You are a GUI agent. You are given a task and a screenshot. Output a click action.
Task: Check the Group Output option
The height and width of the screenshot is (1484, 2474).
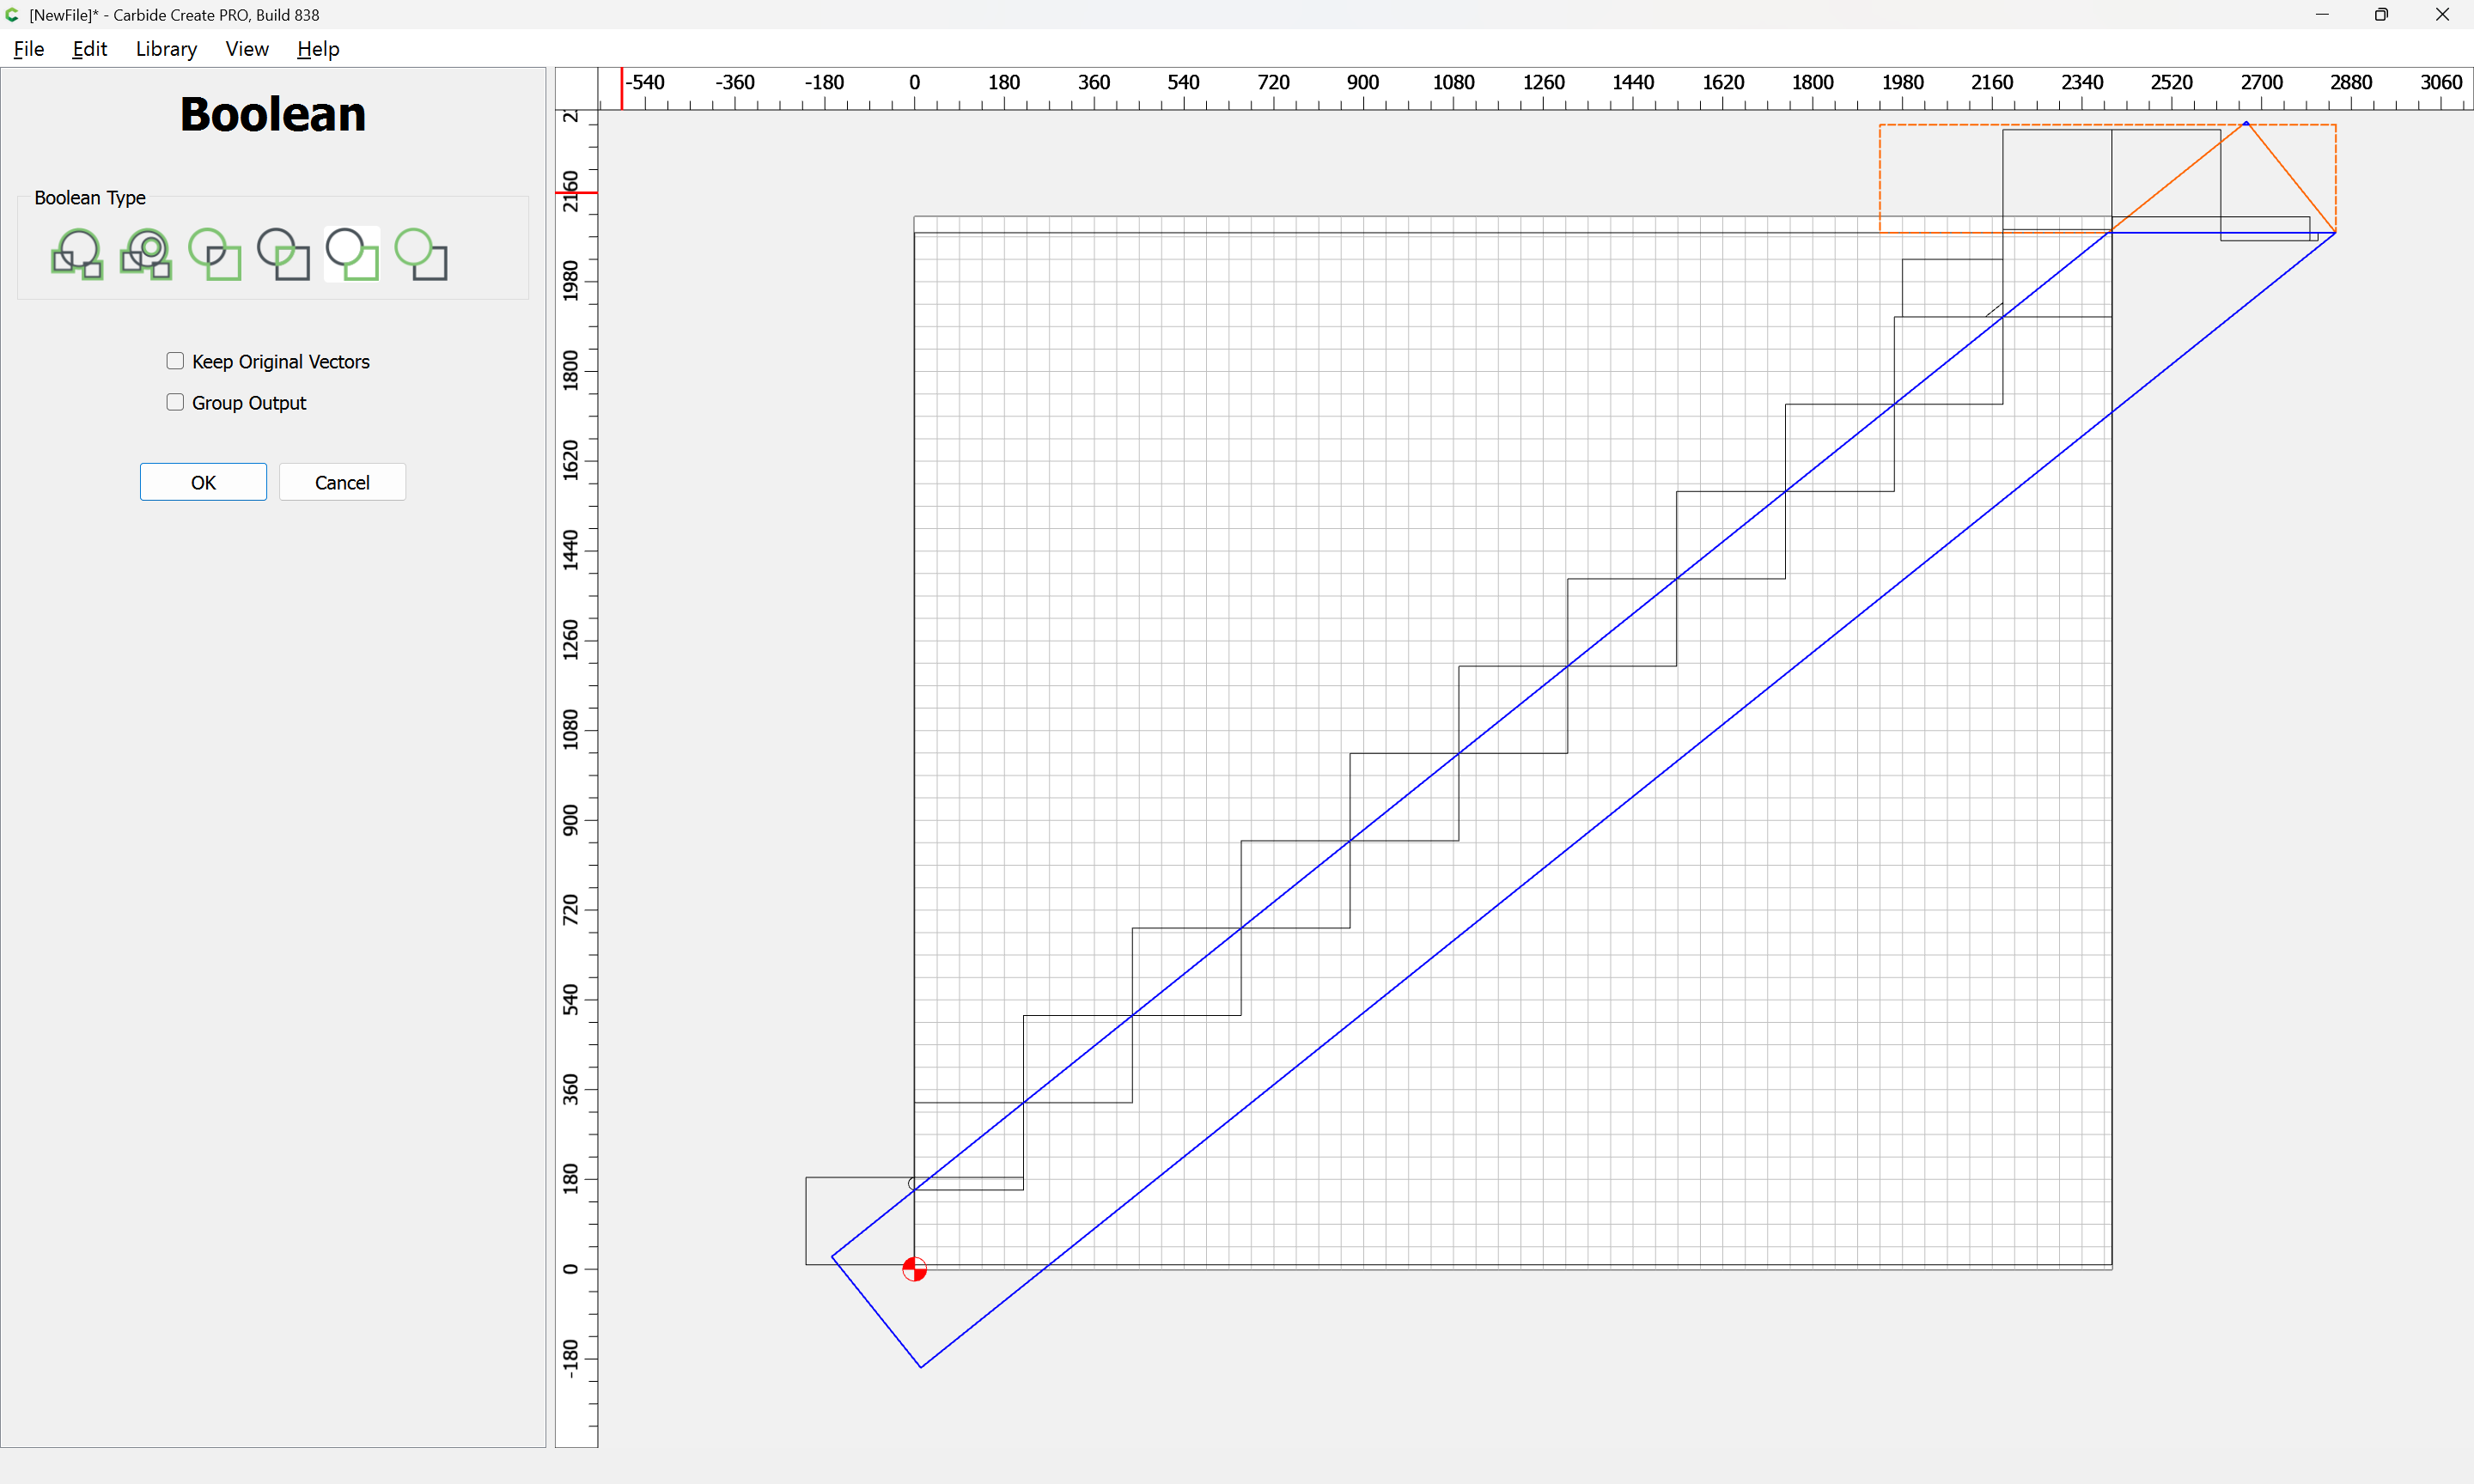pos(175,402)
